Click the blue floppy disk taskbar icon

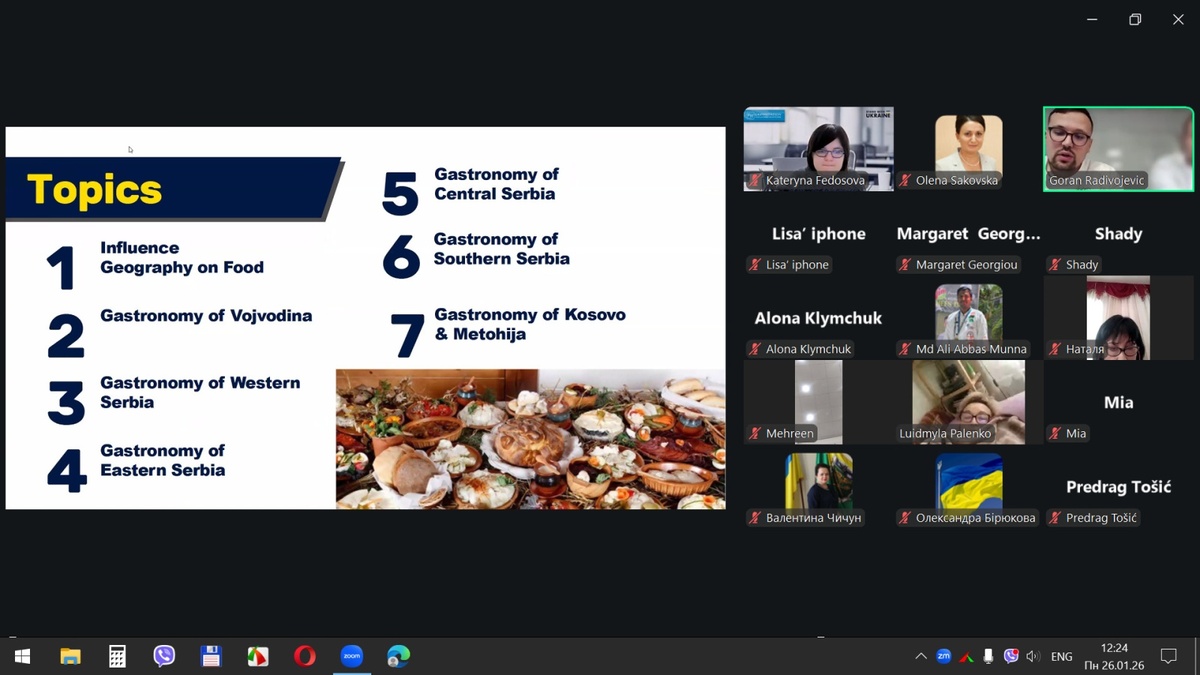point(211,656)
